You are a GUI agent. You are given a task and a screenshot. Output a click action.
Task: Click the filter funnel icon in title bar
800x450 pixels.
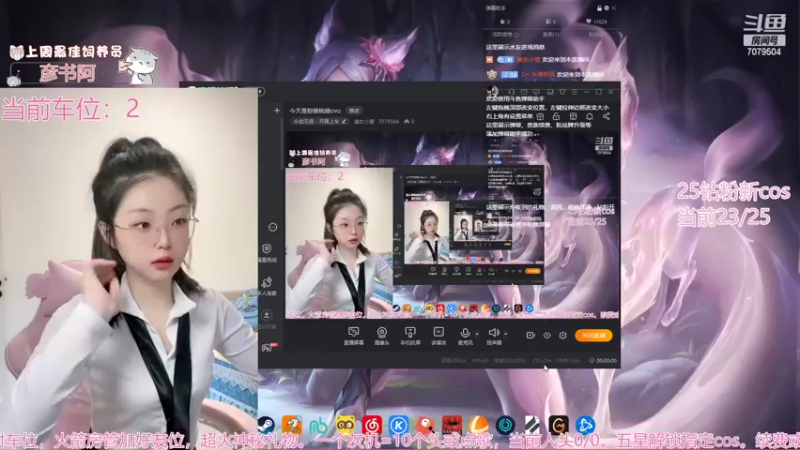click(562, 92)
